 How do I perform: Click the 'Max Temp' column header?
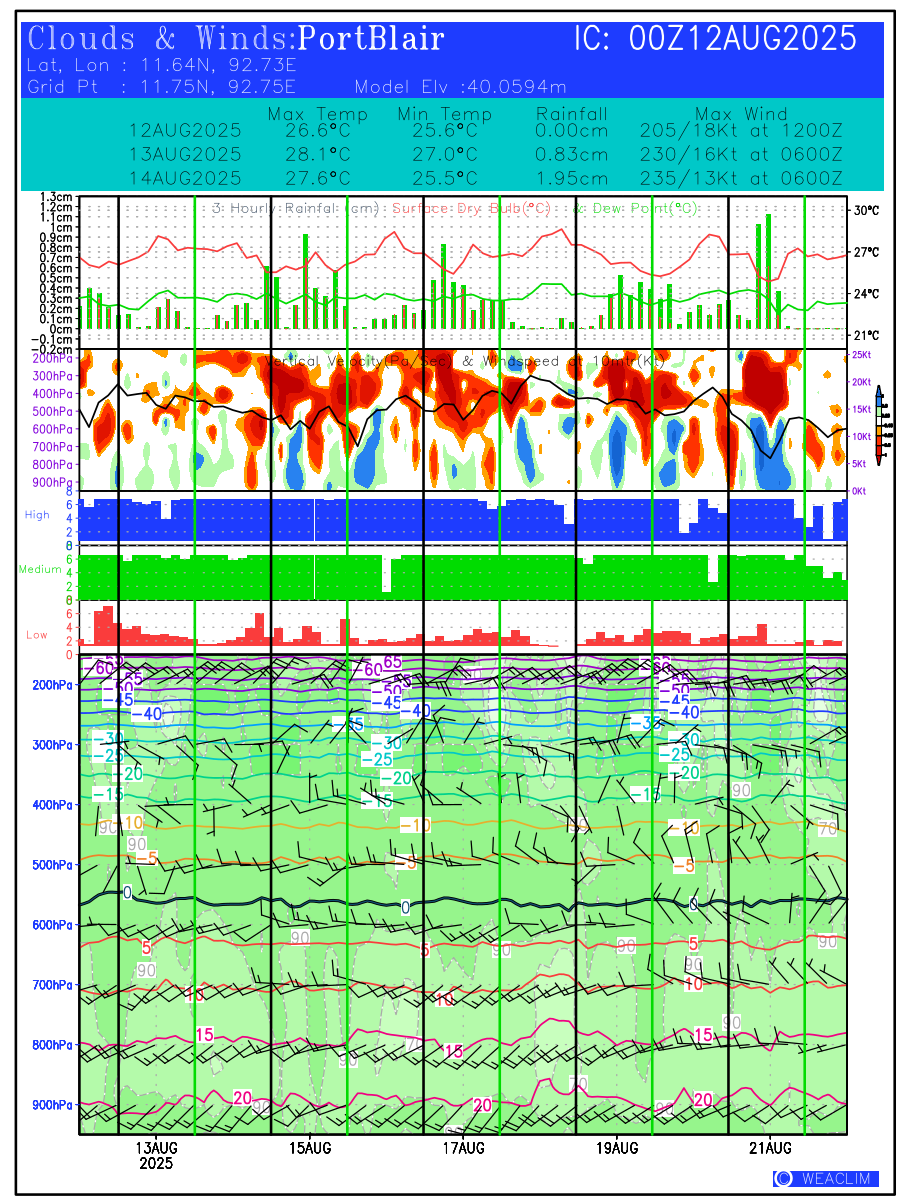click(x=317, y=114)
